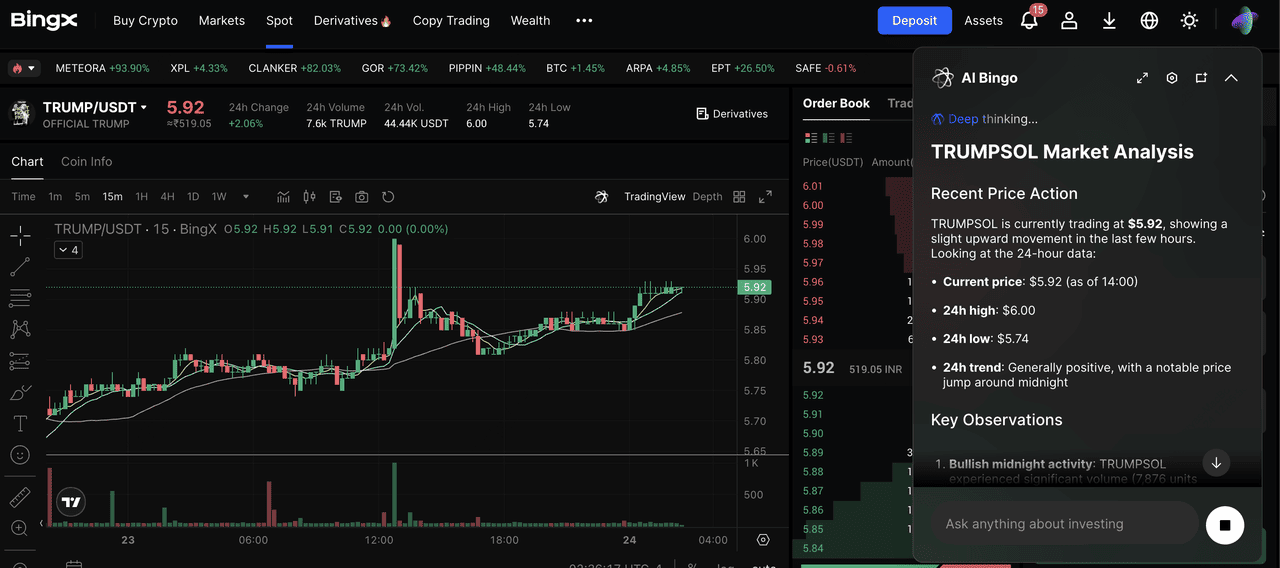
Task: Select the 1H timeframe
Action: (x=142, y=197)
